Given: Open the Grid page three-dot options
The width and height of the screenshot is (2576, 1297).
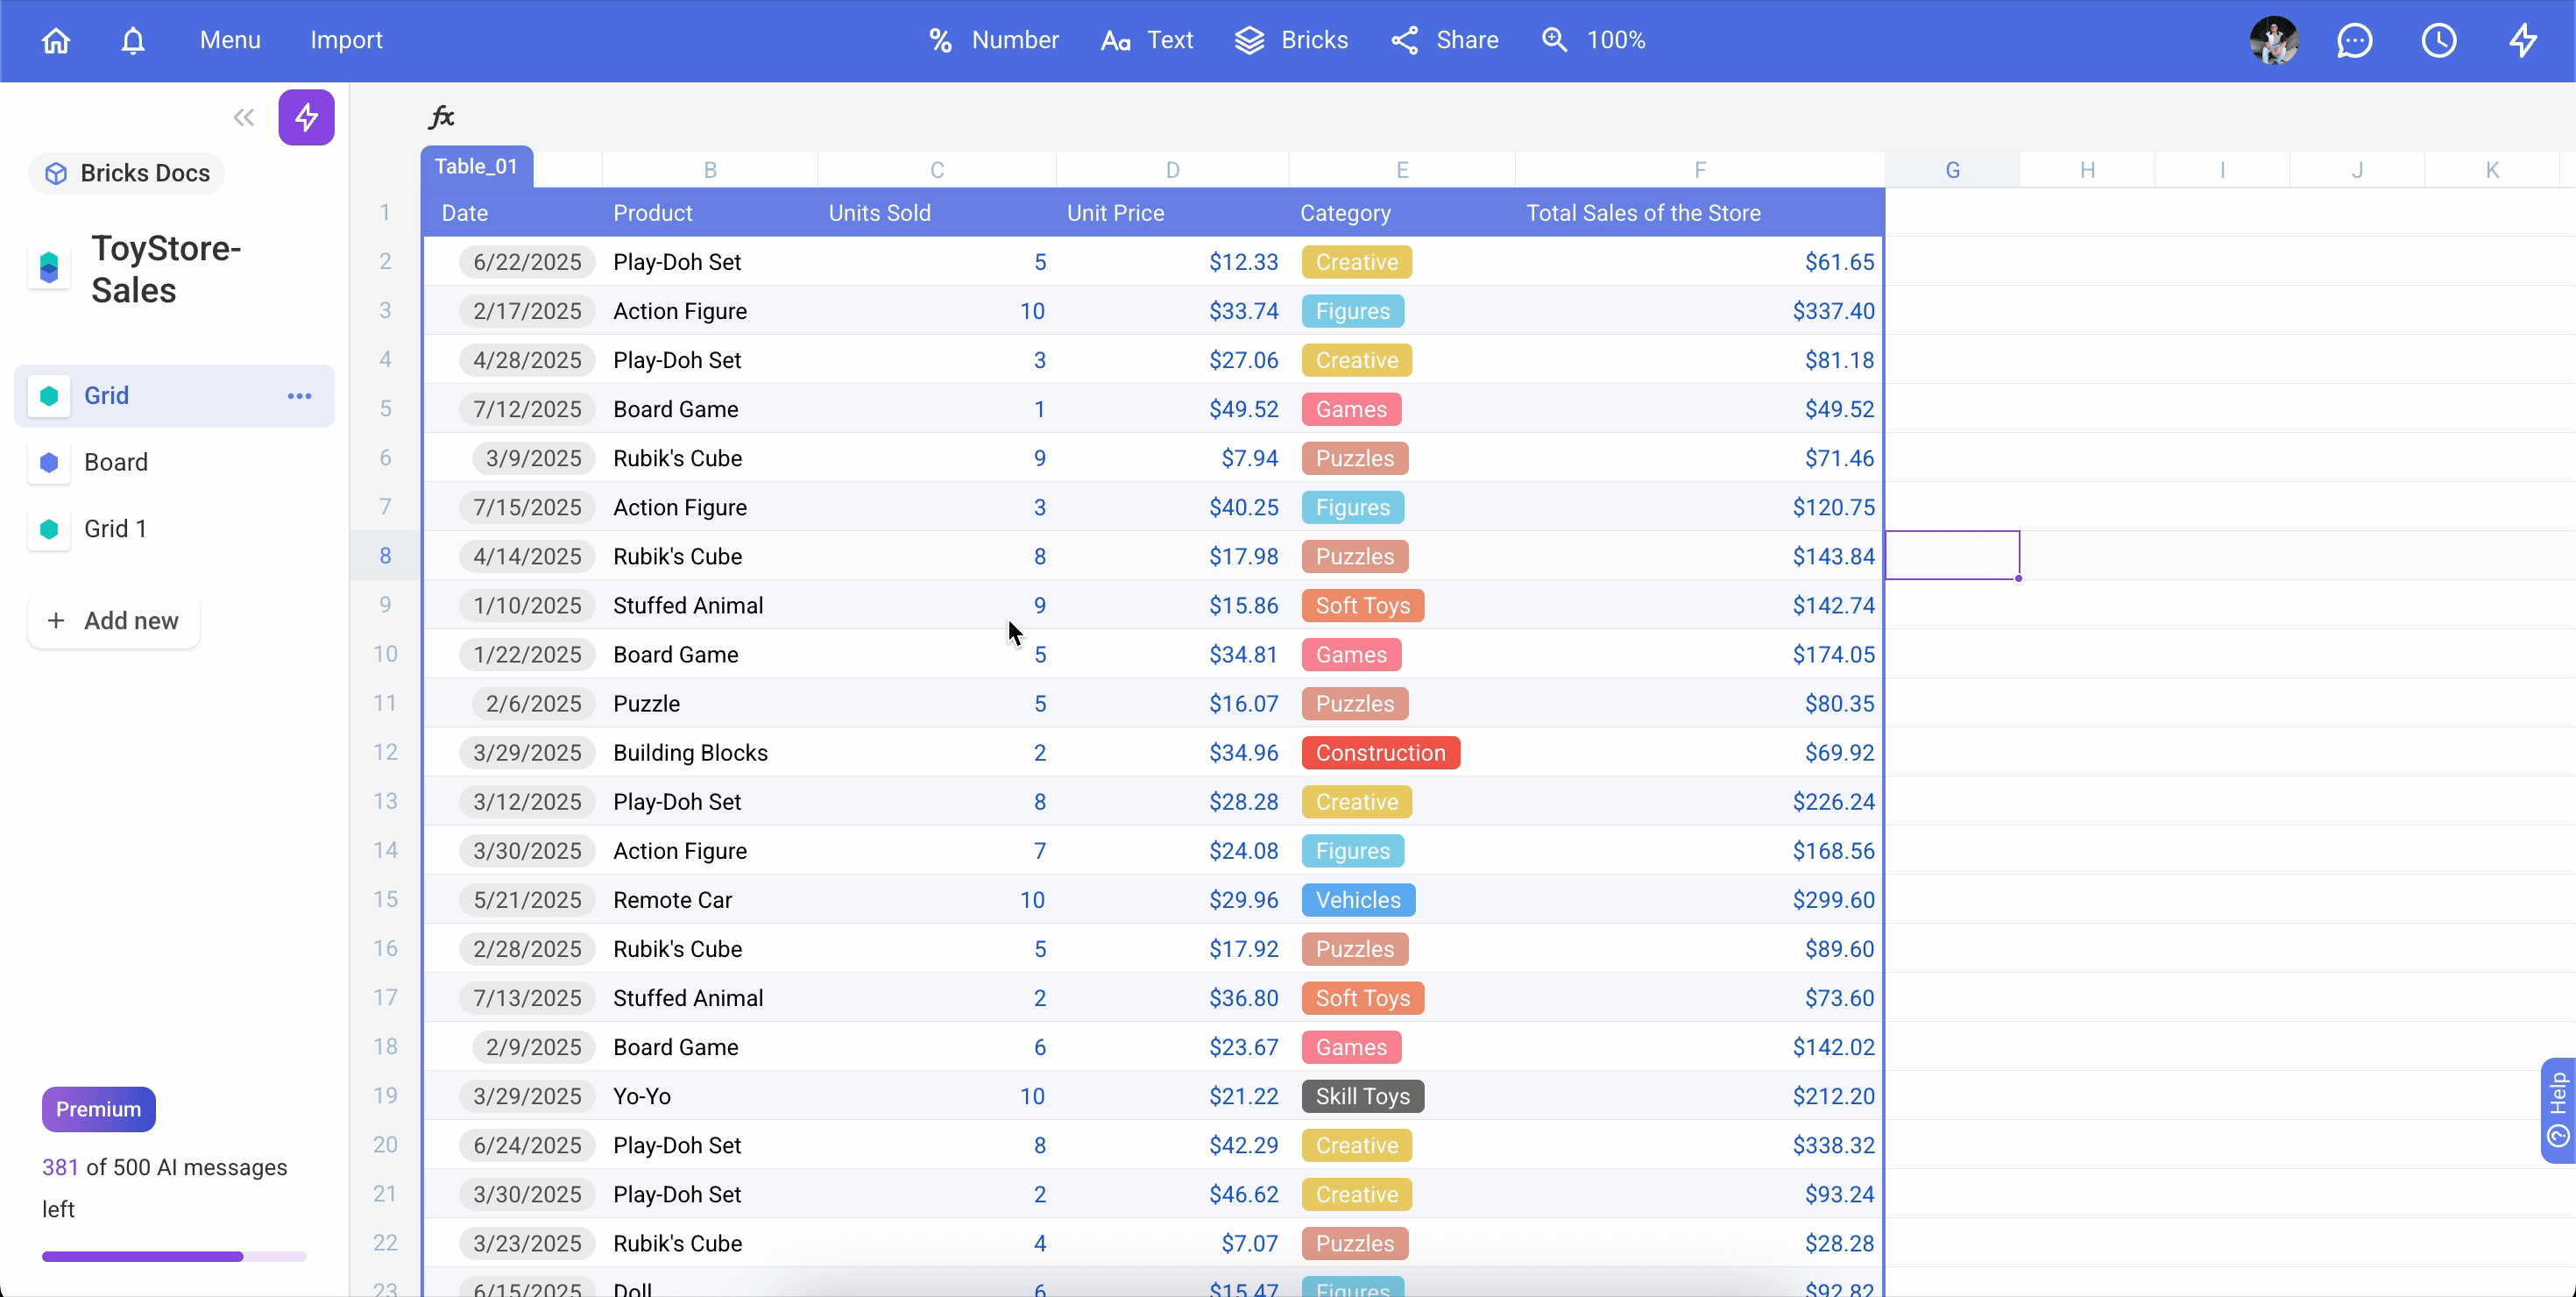Looking at the screenshot, I should click(x=299, y=396).
